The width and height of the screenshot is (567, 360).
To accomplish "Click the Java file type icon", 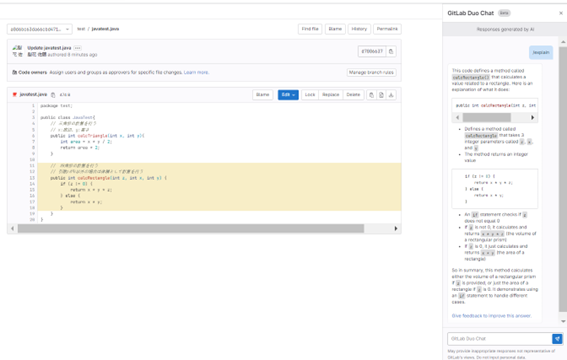I will point(15,95).
